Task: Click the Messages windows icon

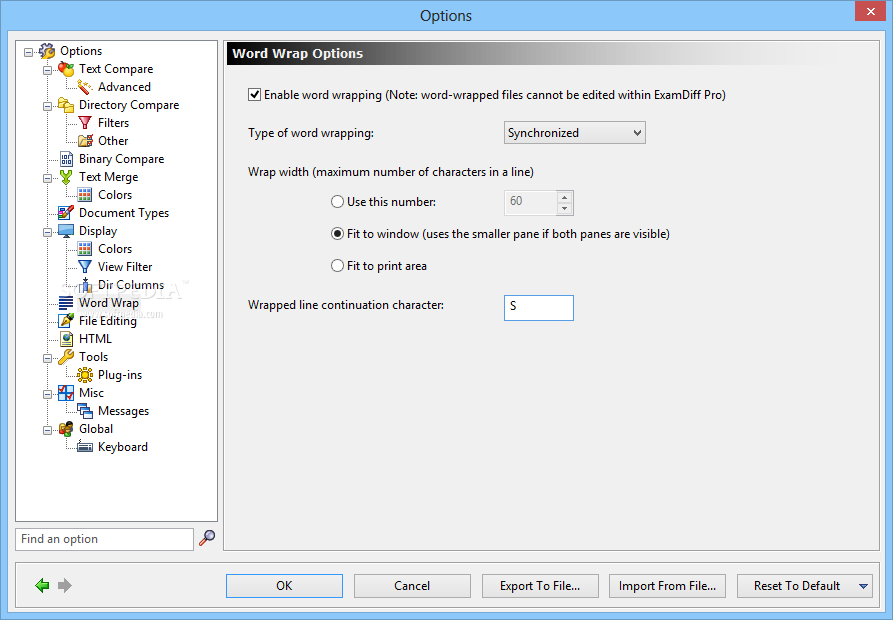Action: coord(85,411)
